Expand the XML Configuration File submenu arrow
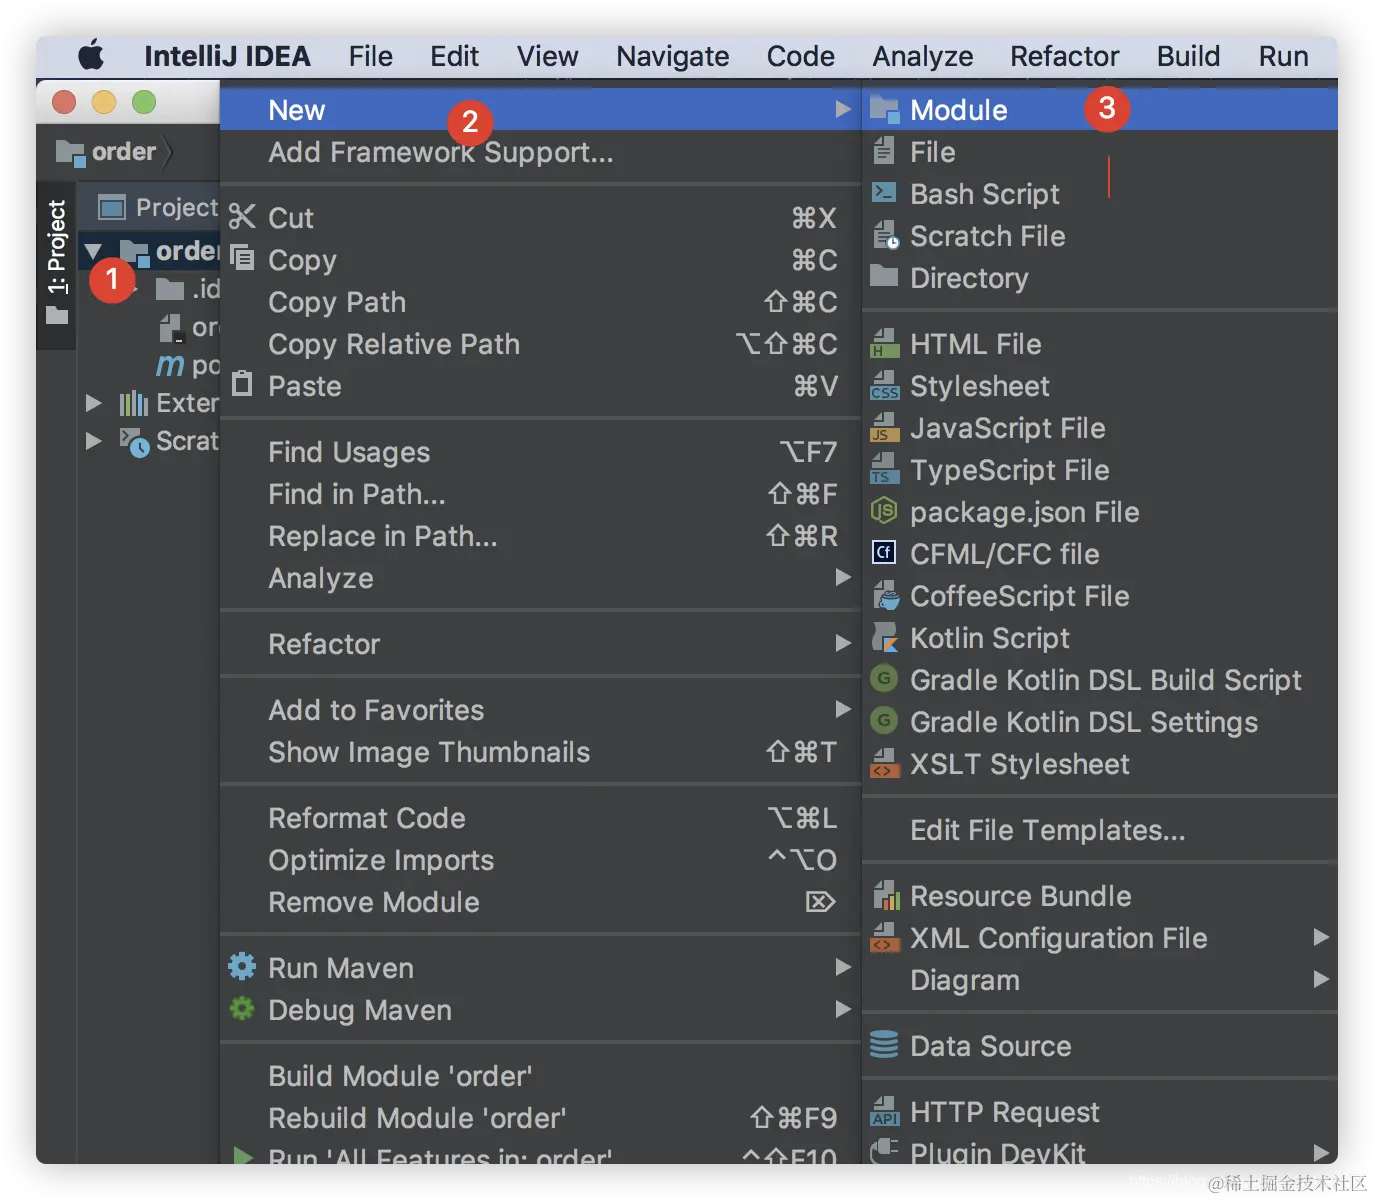 point(1321,937)
